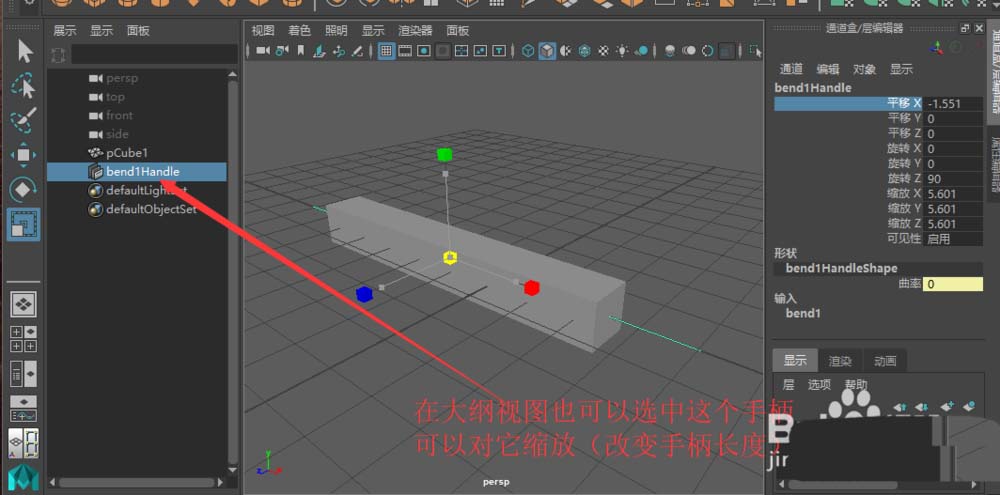This screenshot has height=495, width=1000.
Task: Open grease pencil icon
Action: (x=358, y=50)
